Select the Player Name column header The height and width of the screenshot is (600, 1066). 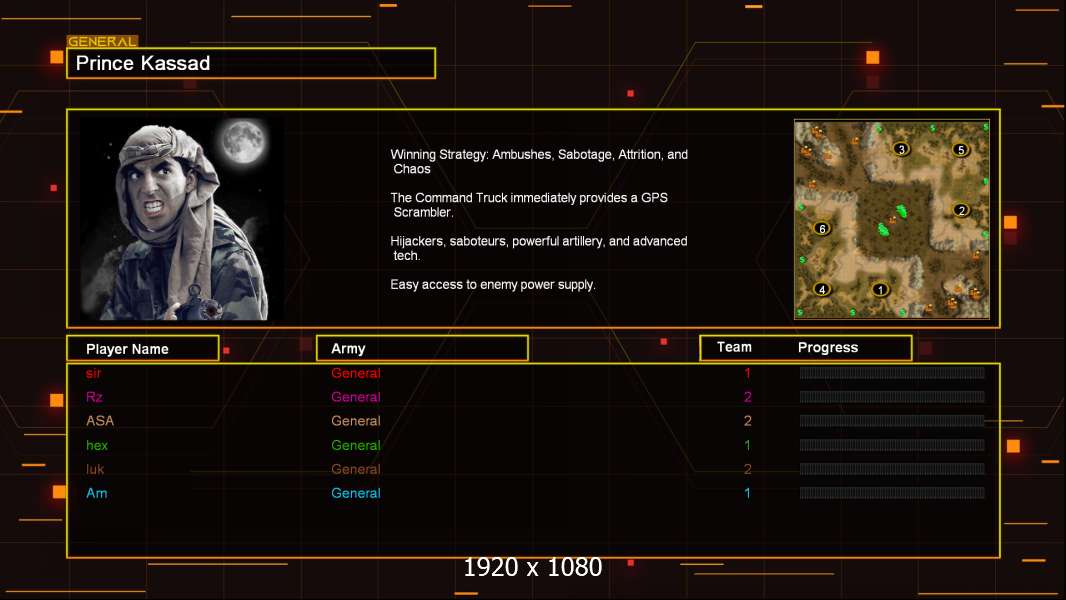[x=142, y=349]
